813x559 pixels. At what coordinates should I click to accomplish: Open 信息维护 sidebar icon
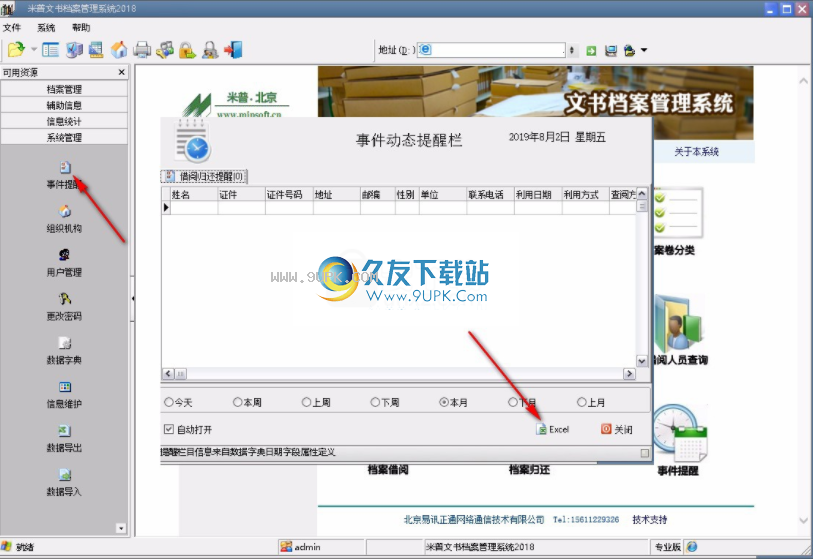click(x=64, y=395)
